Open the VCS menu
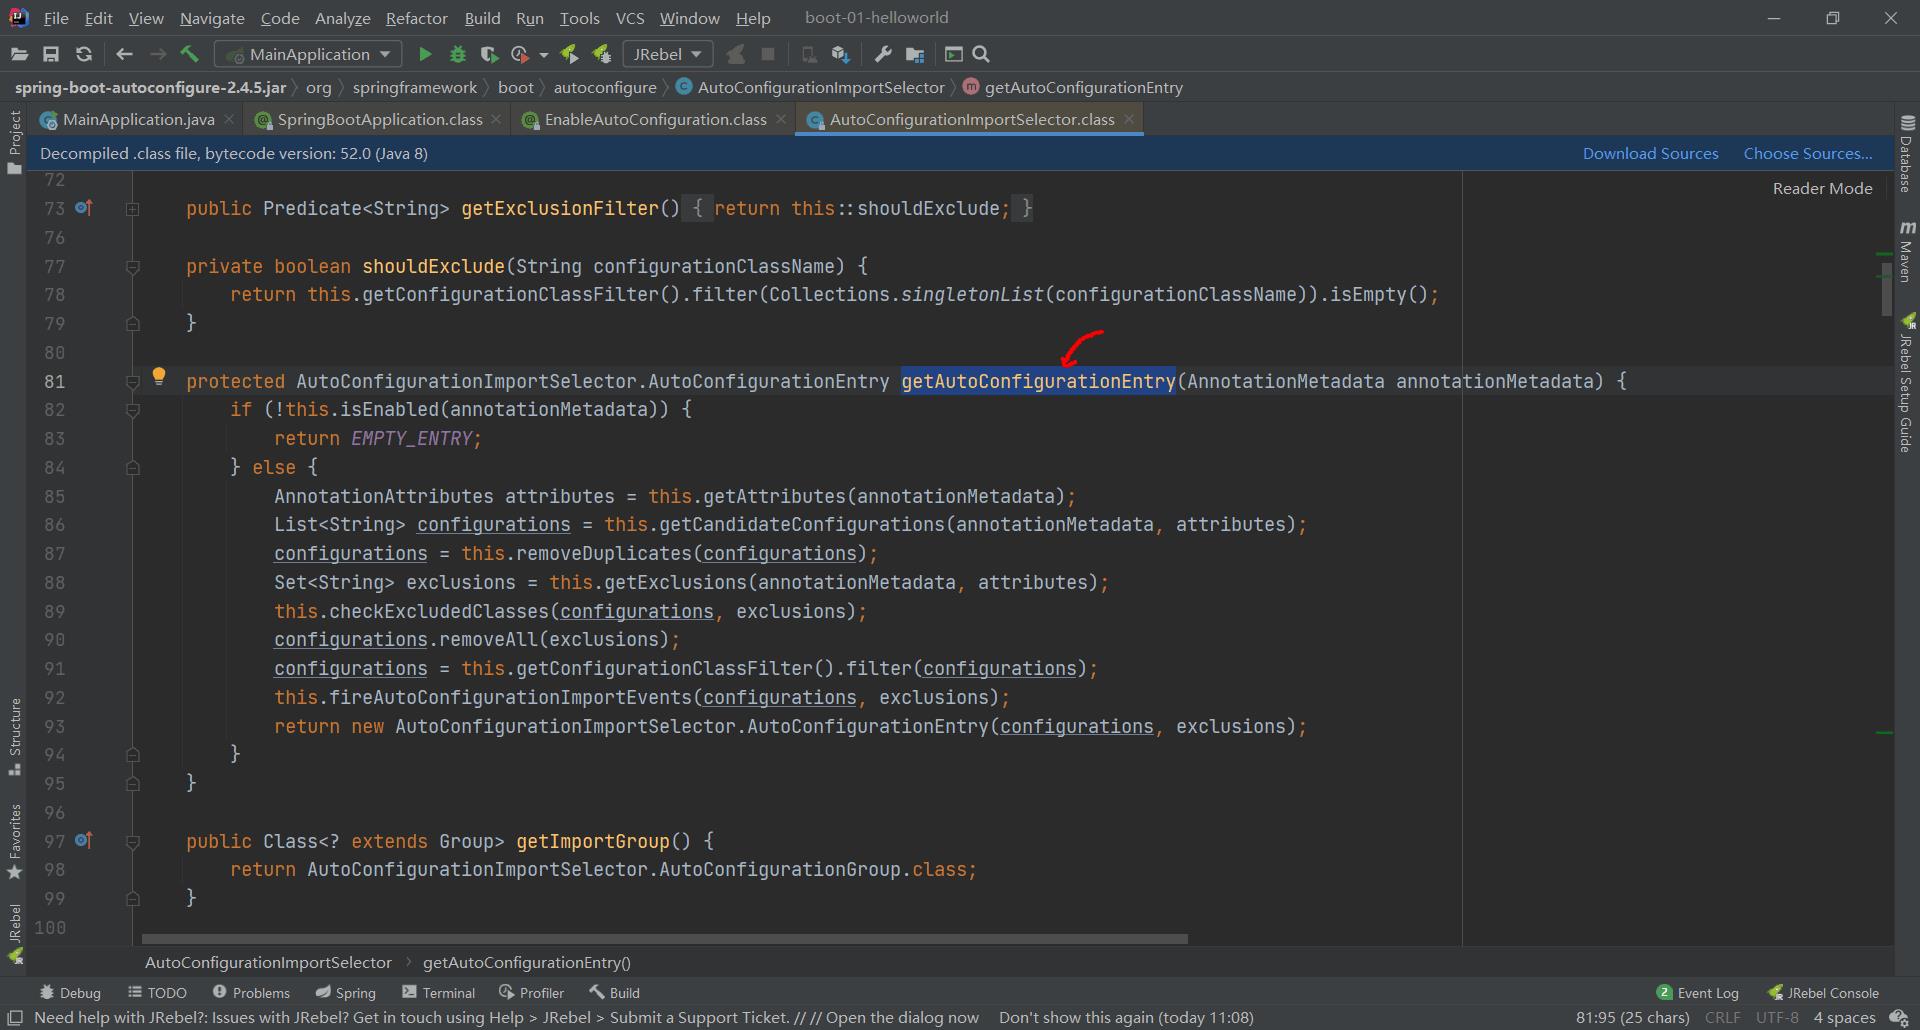Screen dimensions: 1920x1030 [630, 18]
